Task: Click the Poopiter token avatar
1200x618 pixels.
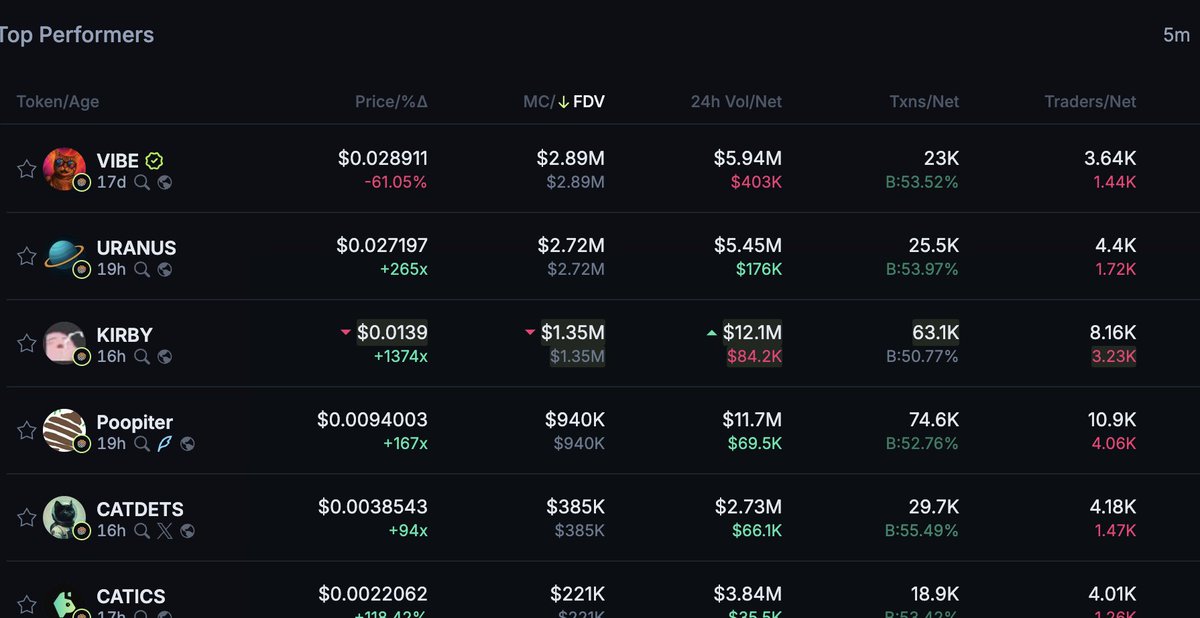Action: (64, 429)
